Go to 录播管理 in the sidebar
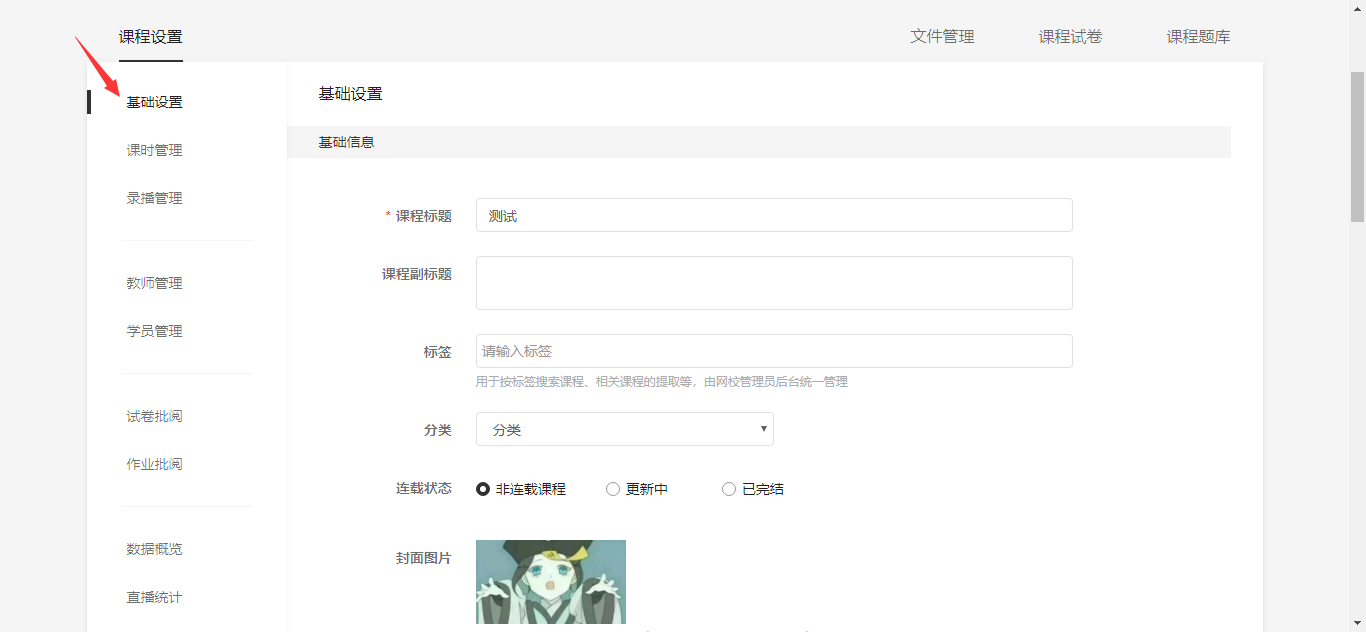 155,198
